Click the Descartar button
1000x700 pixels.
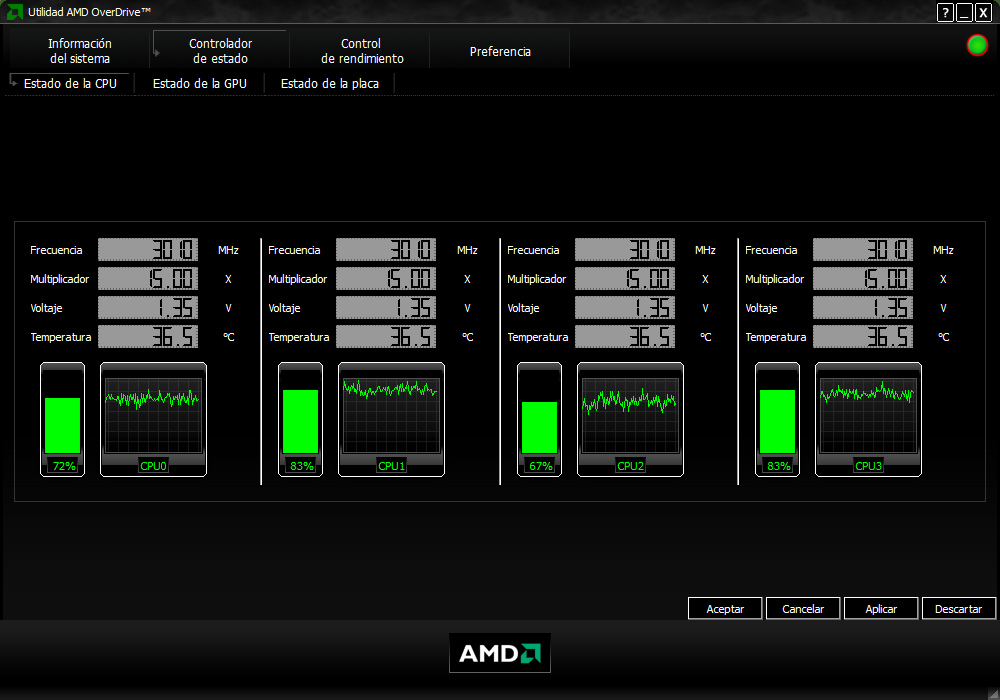click(x=959, y=609)
